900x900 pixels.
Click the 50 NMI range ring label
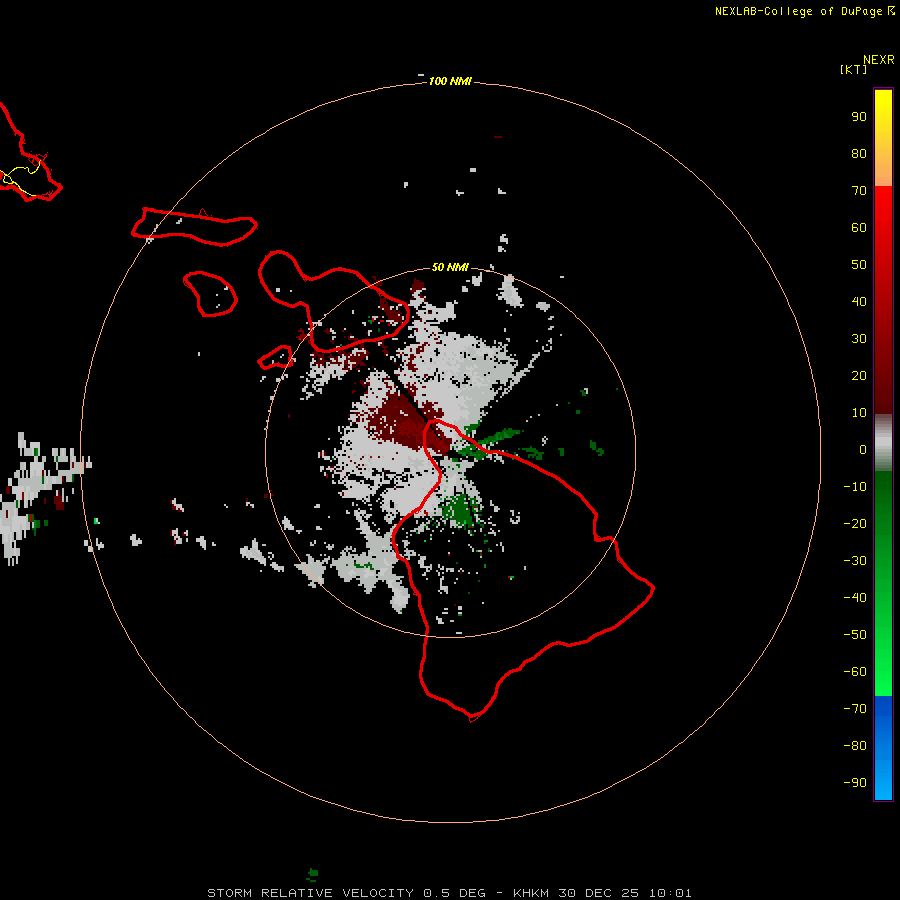(x=450, y=267)
